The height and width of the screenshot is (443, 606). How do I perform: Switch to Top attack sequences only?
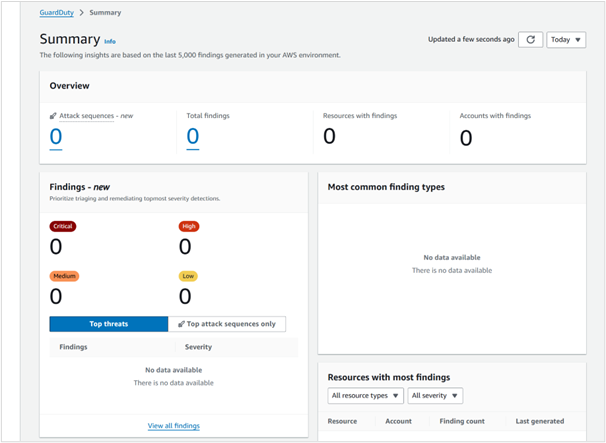227,324
